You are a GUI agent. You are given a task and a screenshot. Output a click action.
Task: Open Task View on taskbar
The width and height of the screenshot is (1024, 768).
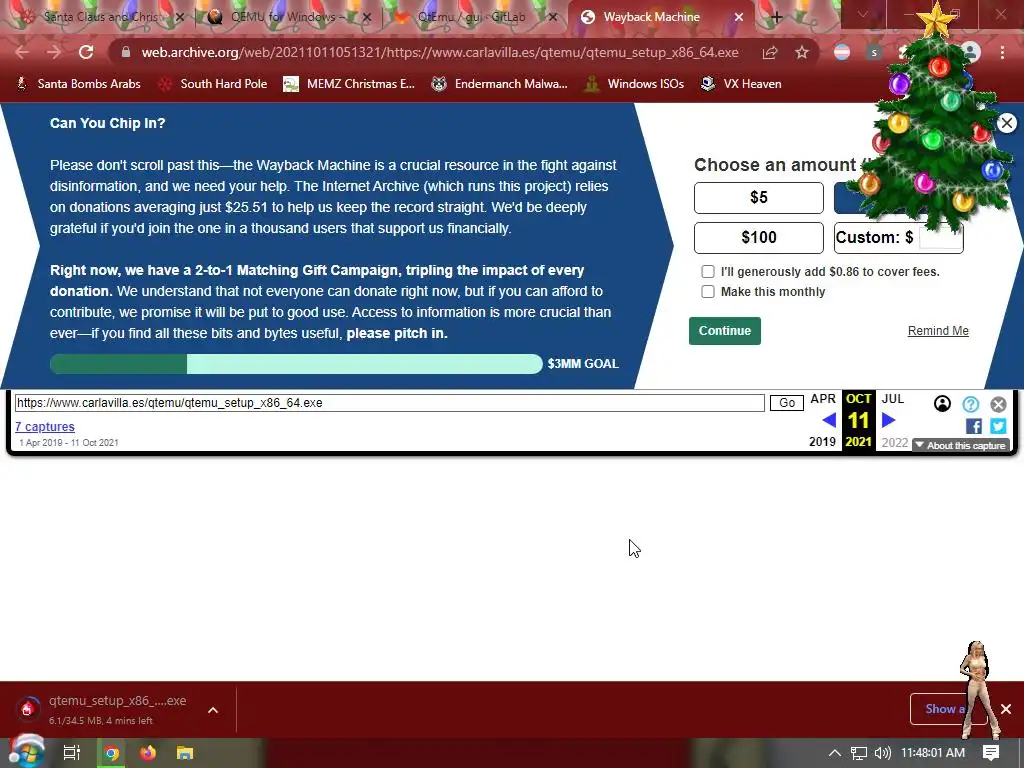(x=72, y=753)
